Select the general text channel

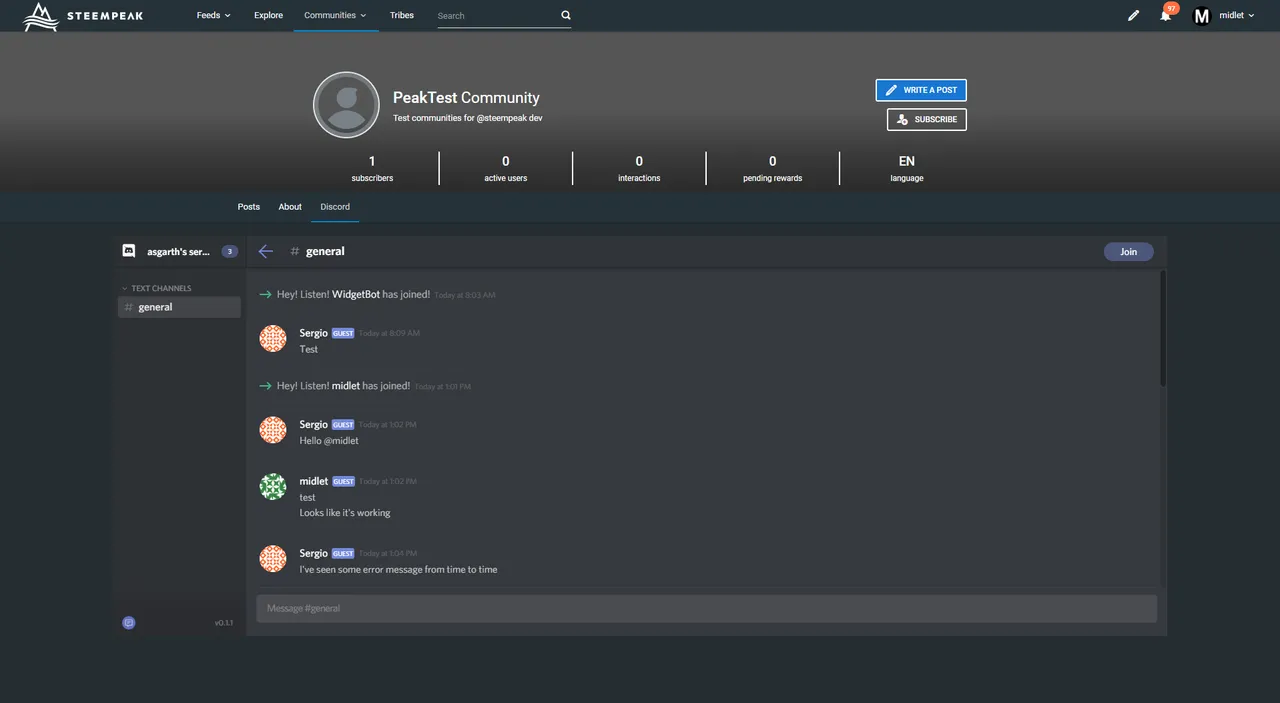179,307
